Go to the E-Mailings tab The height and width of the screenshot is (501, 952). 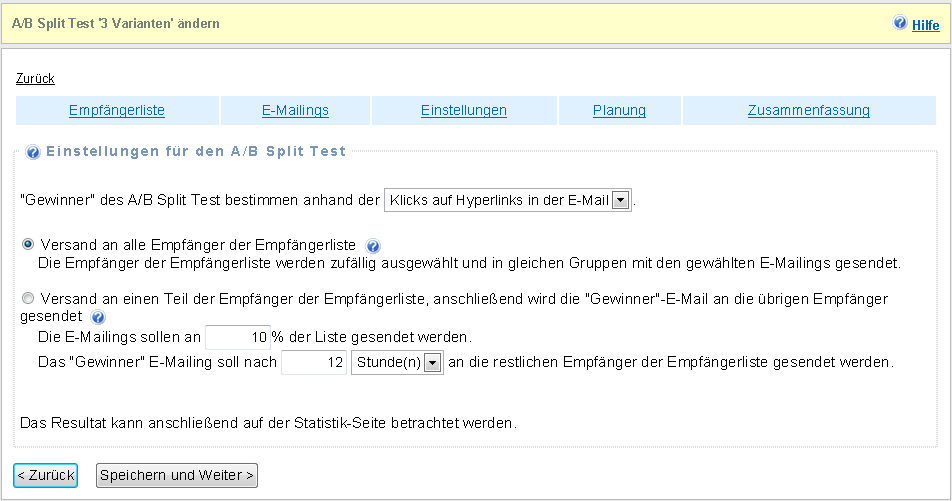coord(295,111)
